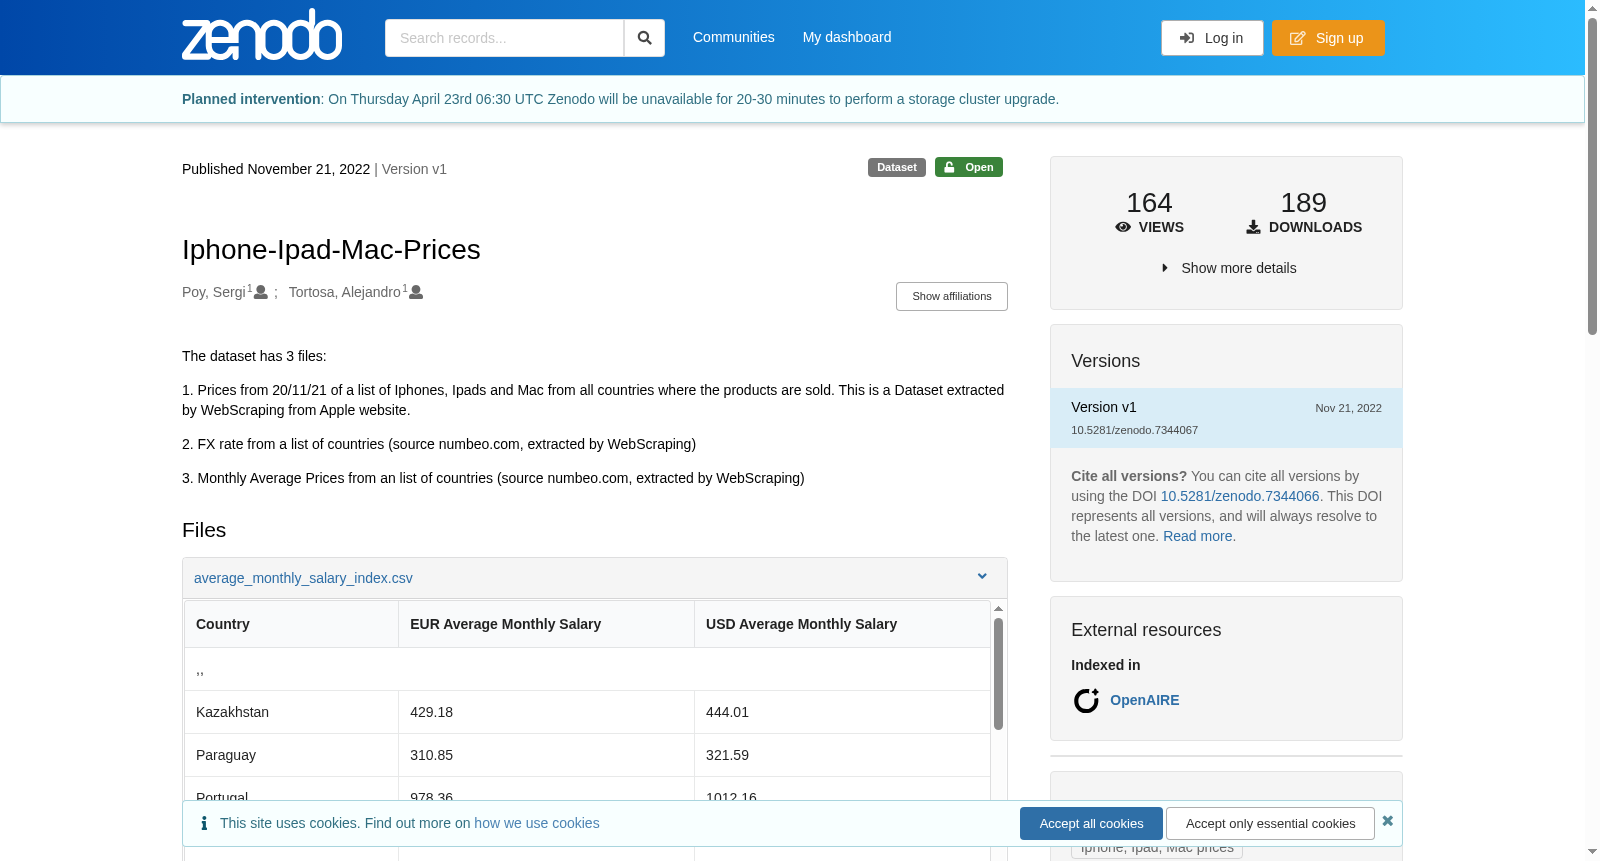
Task: Click the EUR Average Monthly Salary header
Action: pyautogui.click(x=546, y=624)
